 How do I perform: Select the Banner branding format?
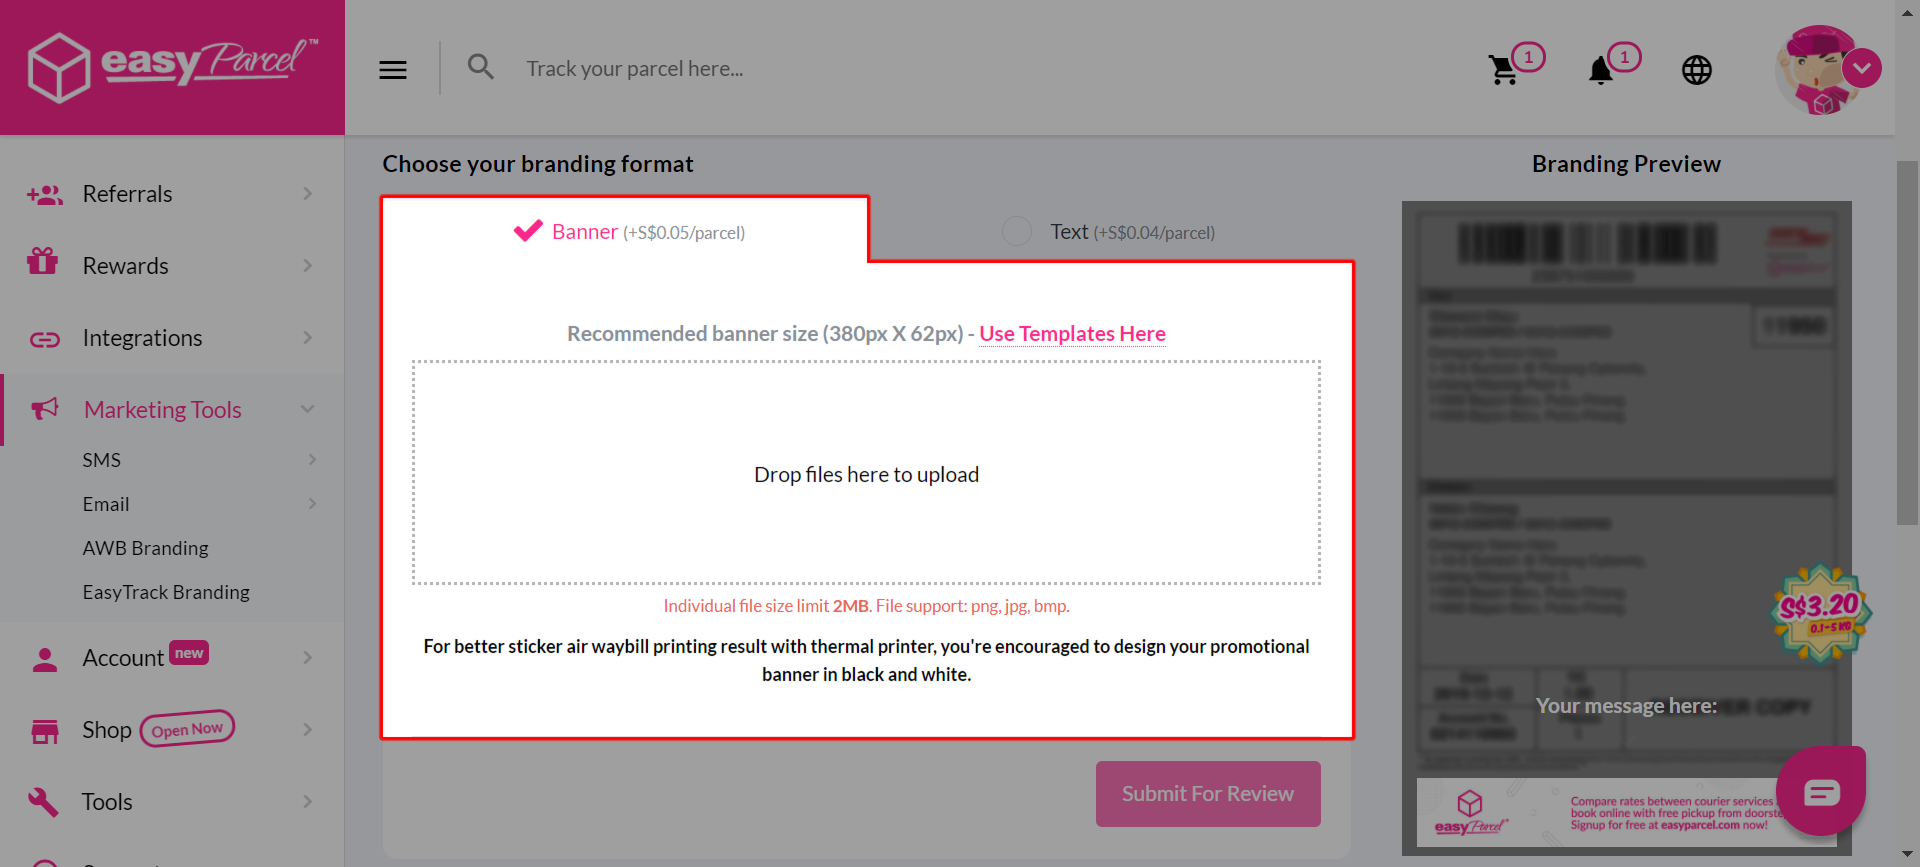[629, 232]
